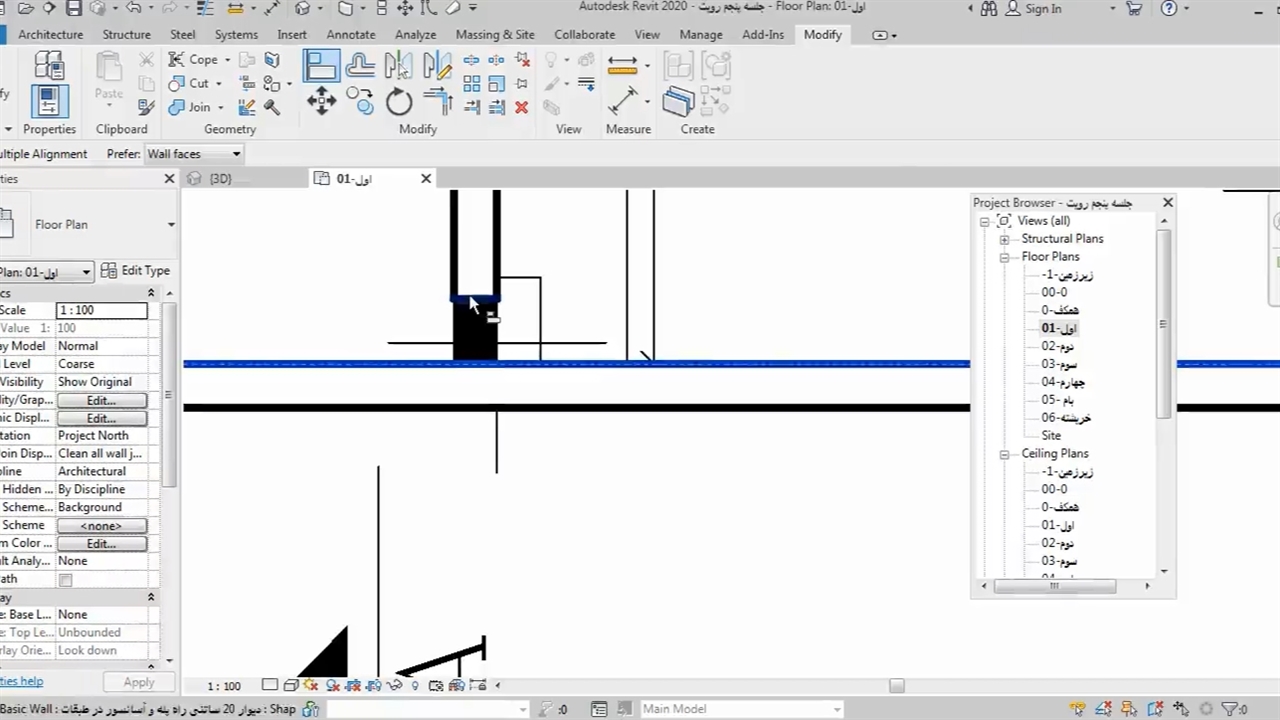
Task: Click the Properties palette icon in ribbon
Action: (x=49, y=101)
